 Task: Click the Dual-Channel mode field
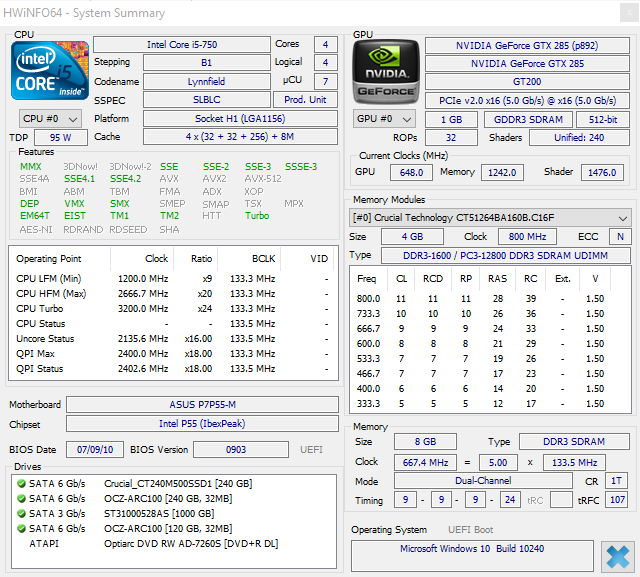click(x=483, y=481)
